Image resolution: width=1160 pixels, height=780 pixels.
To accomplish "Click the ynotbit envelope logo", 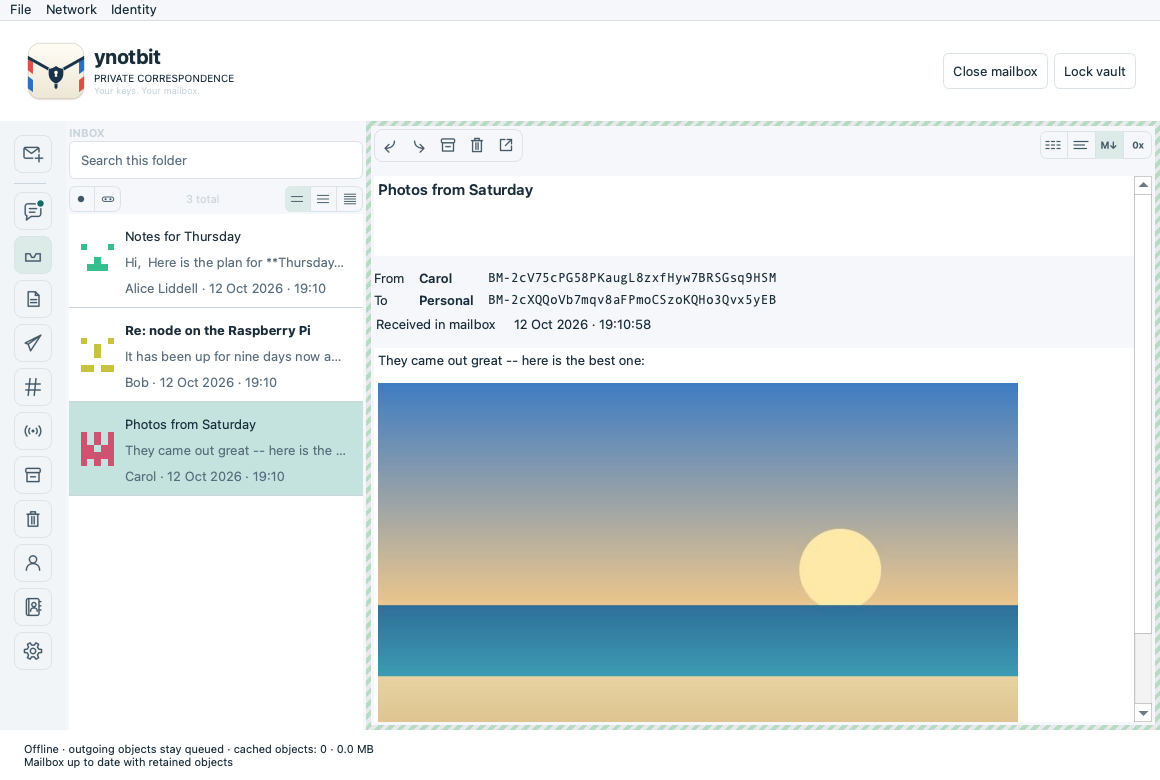I will (x=55, y=71).
